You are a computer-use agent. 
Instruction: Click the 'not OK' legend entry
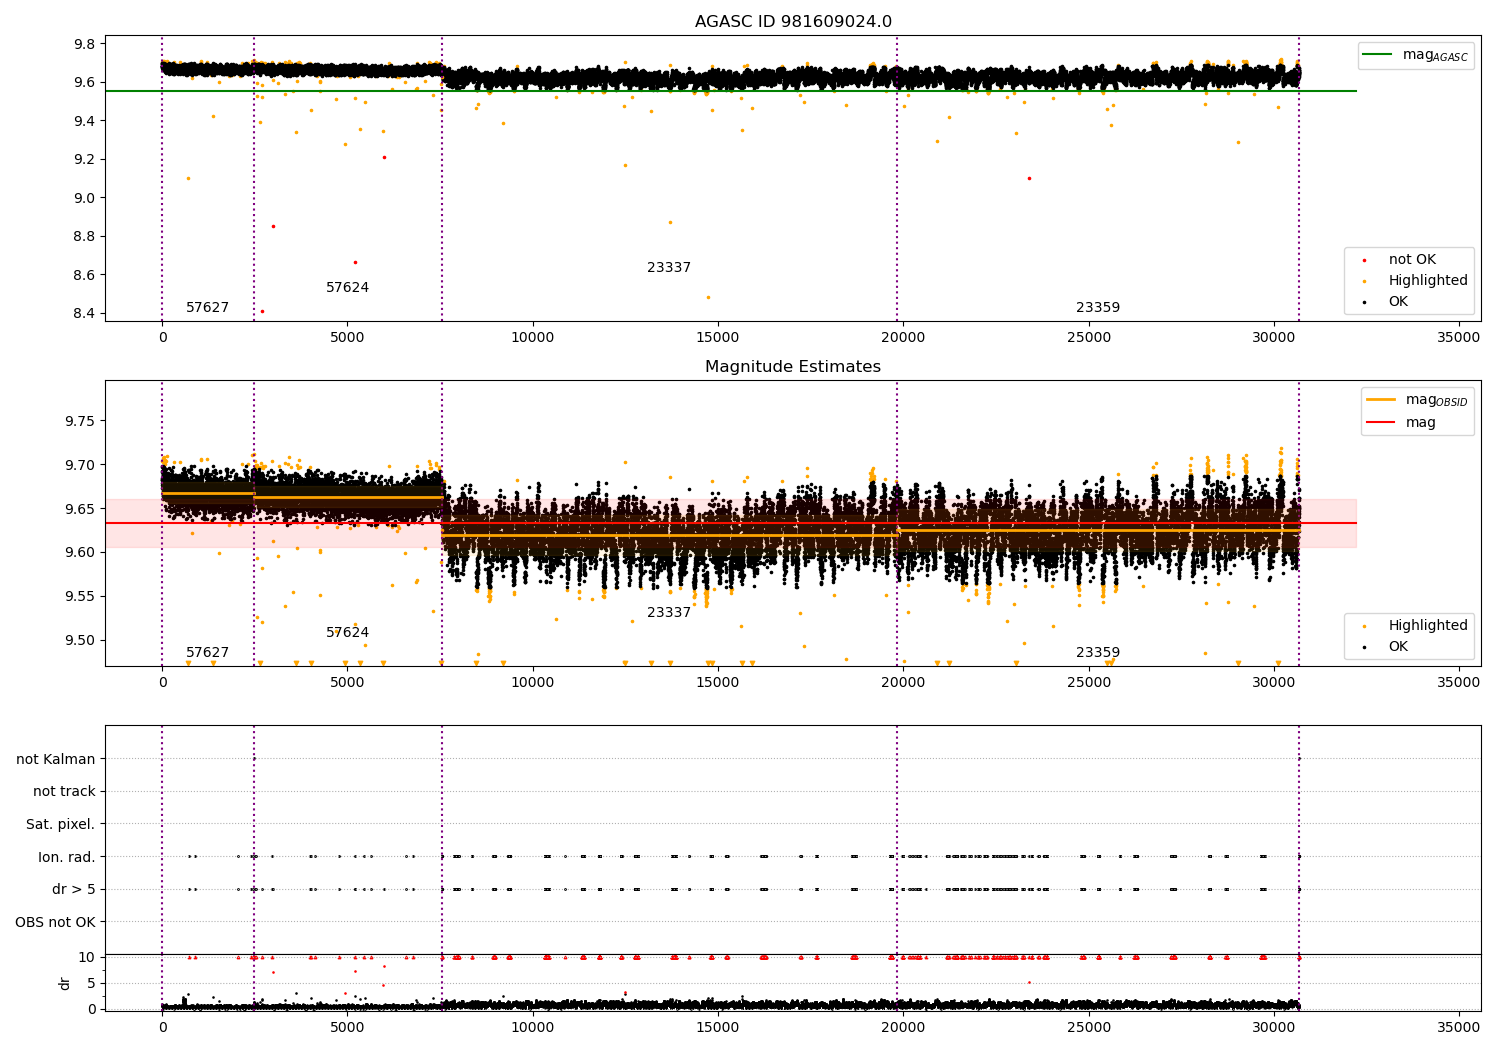pyautogui.click(x=1411, y=260)
